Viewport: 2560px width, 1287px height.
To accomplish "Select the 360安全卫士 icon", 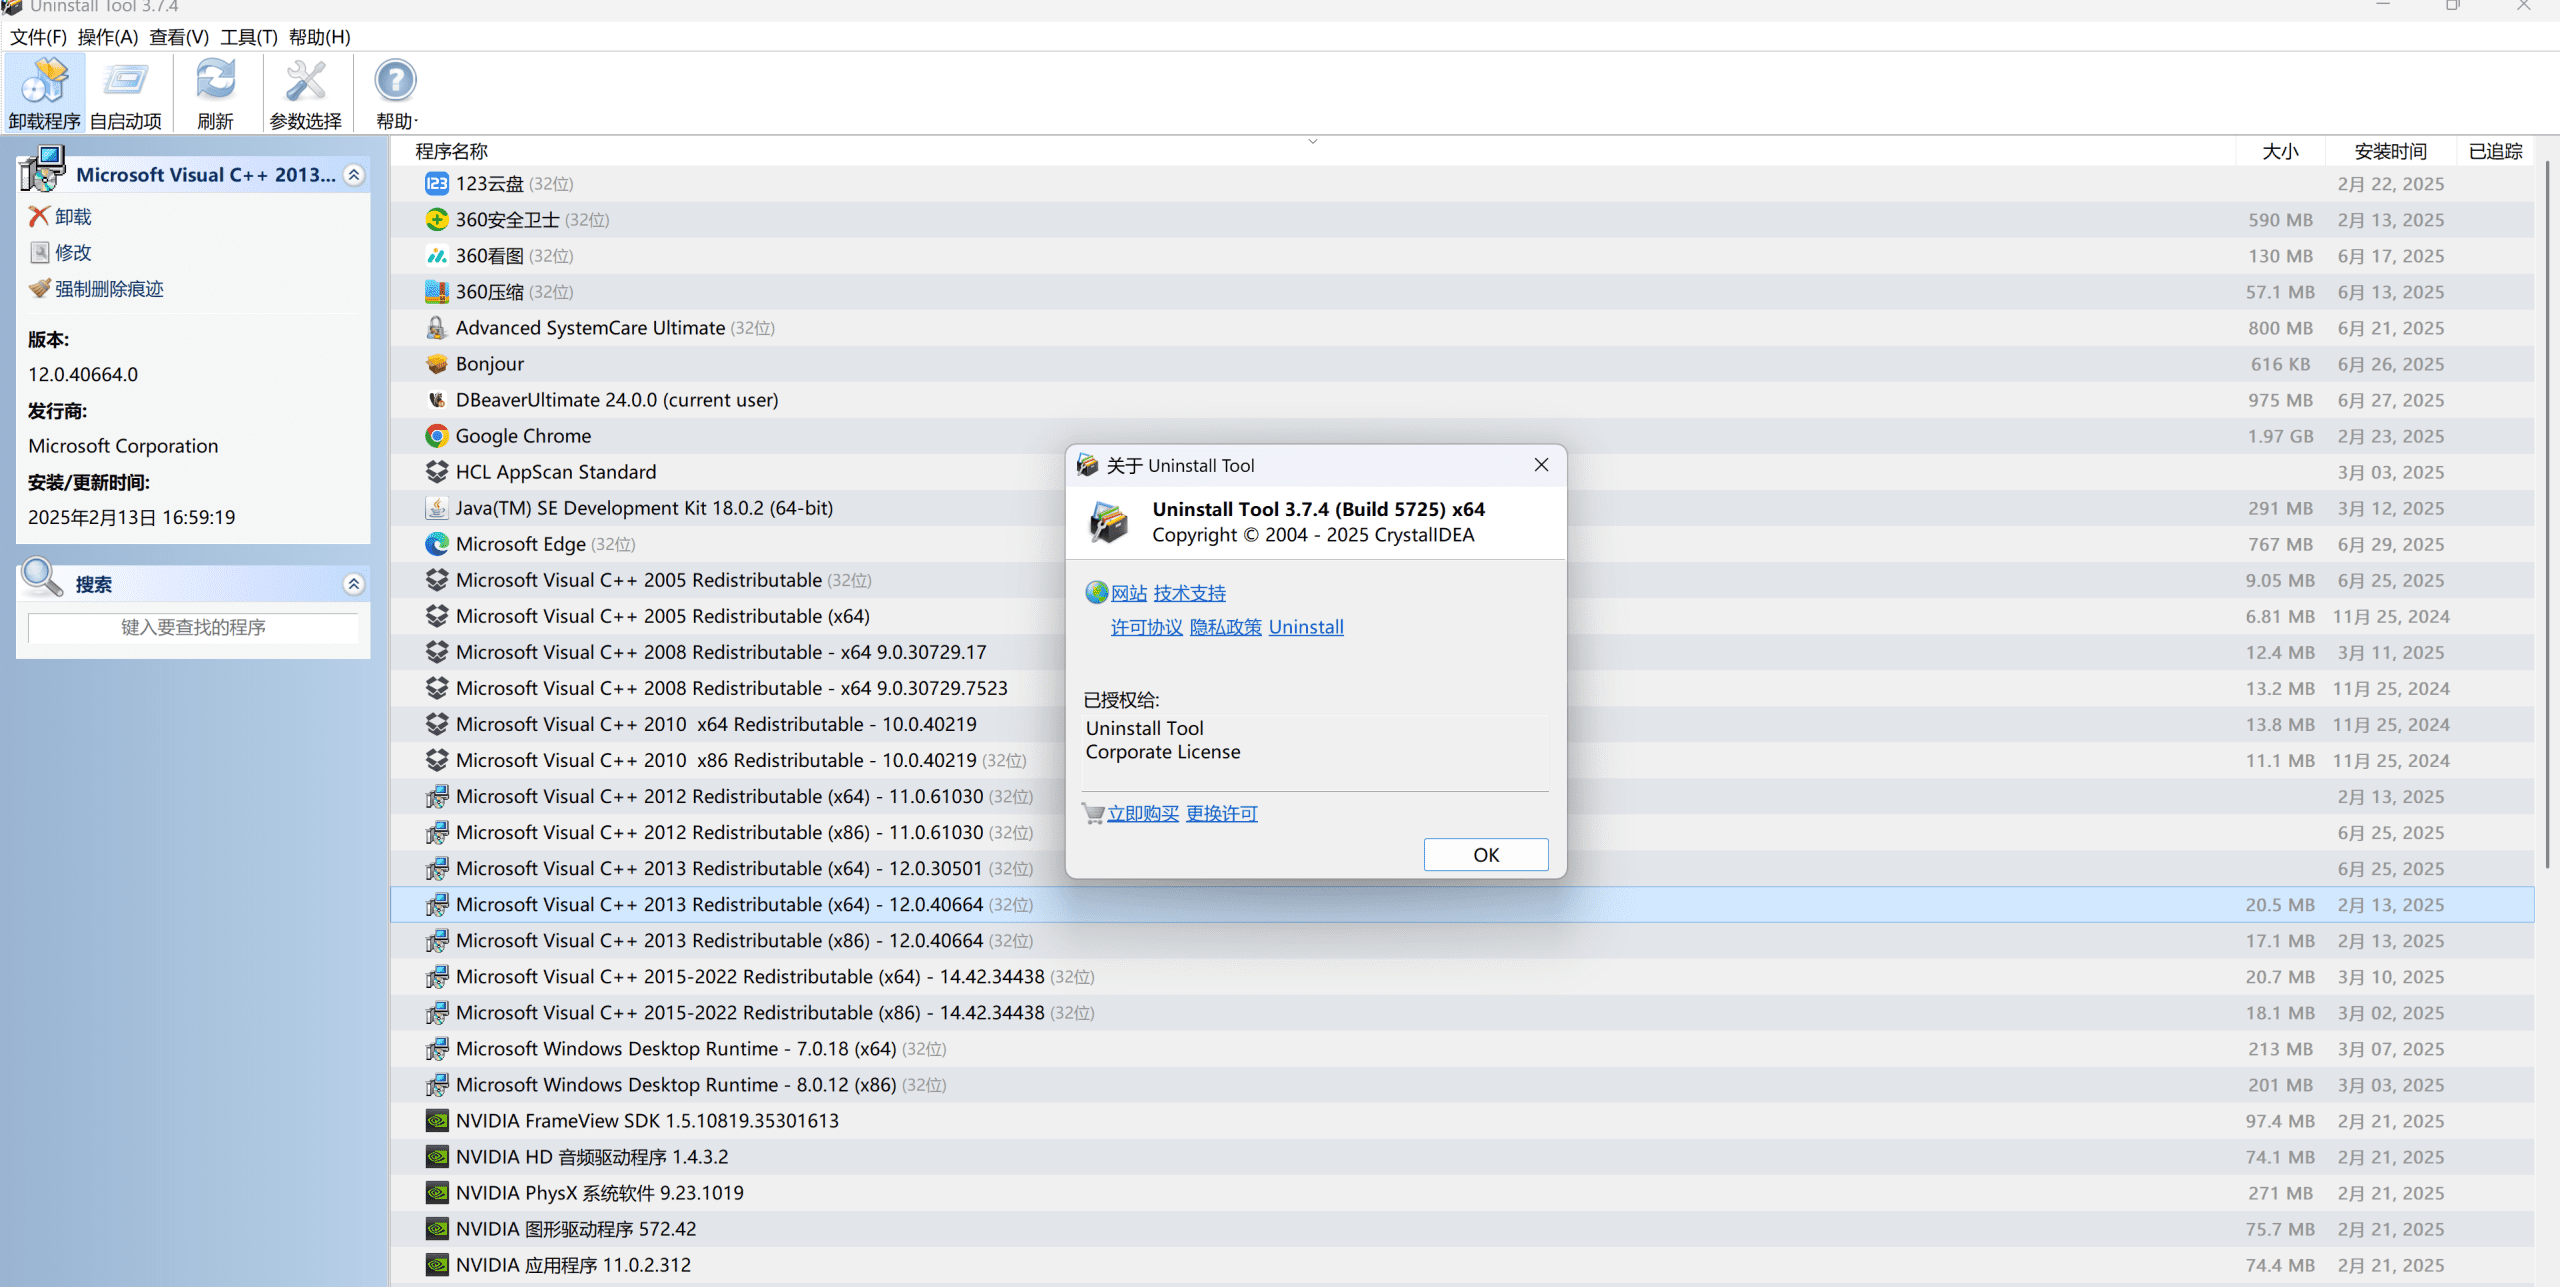I will tap(437, 220).
